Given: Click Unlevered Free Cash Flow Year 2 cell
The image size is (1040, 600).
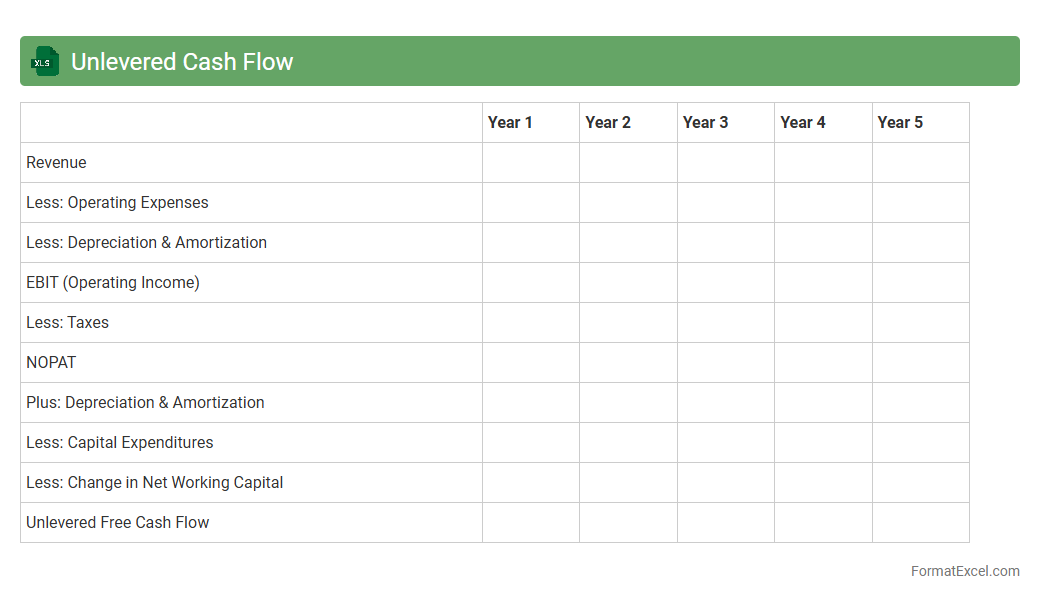Looking at the screenshot, I should [628, 523].
